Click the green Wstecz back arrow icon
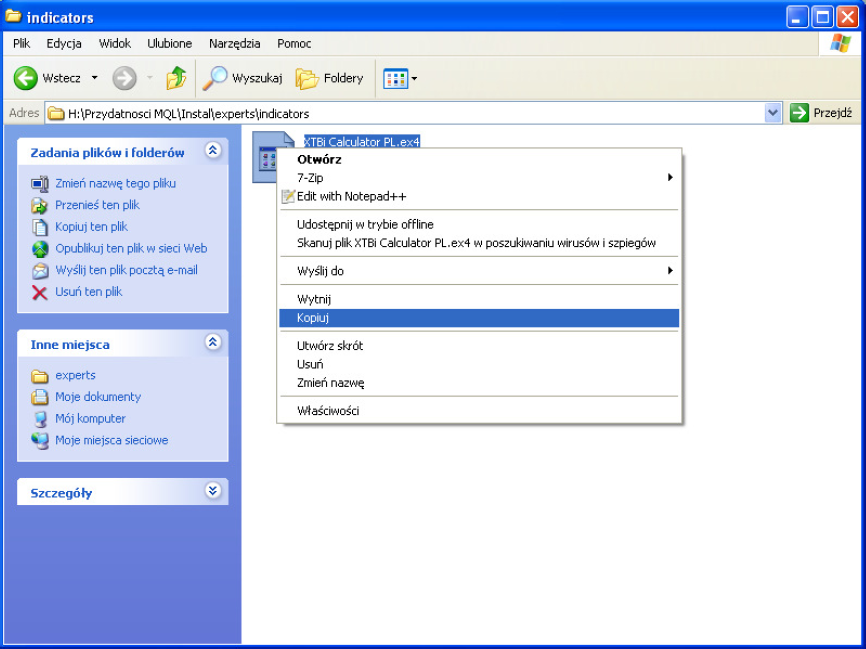The width and height of the screenshot is (866, 649). (26, 78)
